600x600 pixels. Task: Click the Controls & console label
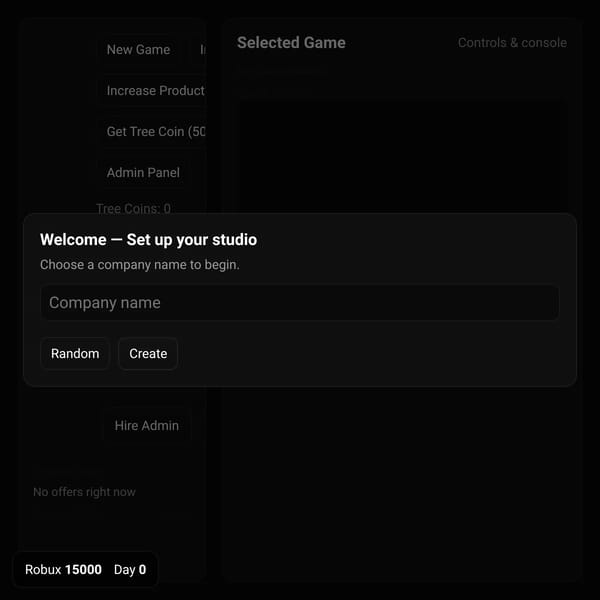click(512, 42)
